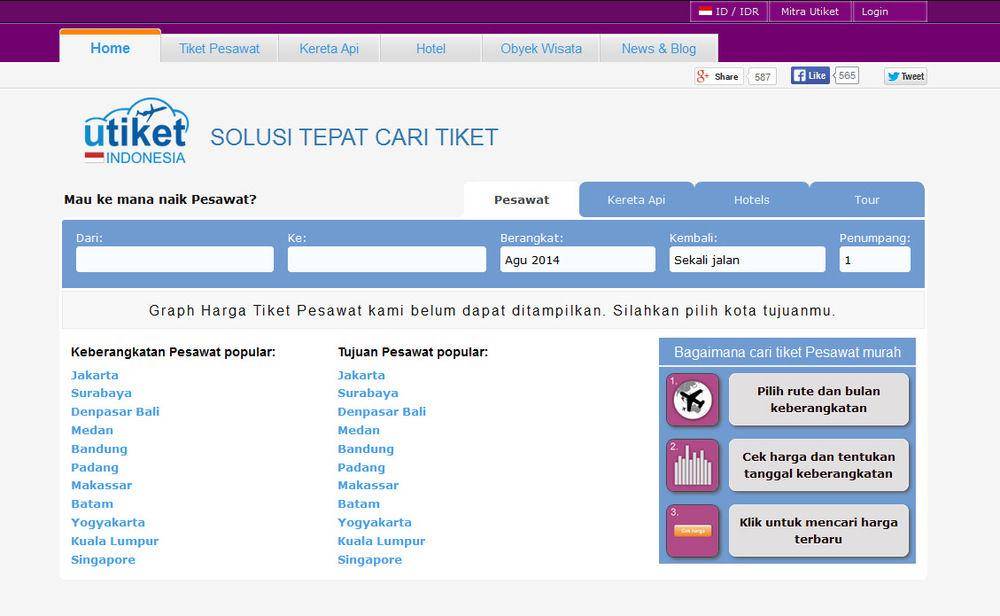Choose Jakarta under Tujuan Pesawat popular
This screenshot has width=1000, height=616.
361,375
